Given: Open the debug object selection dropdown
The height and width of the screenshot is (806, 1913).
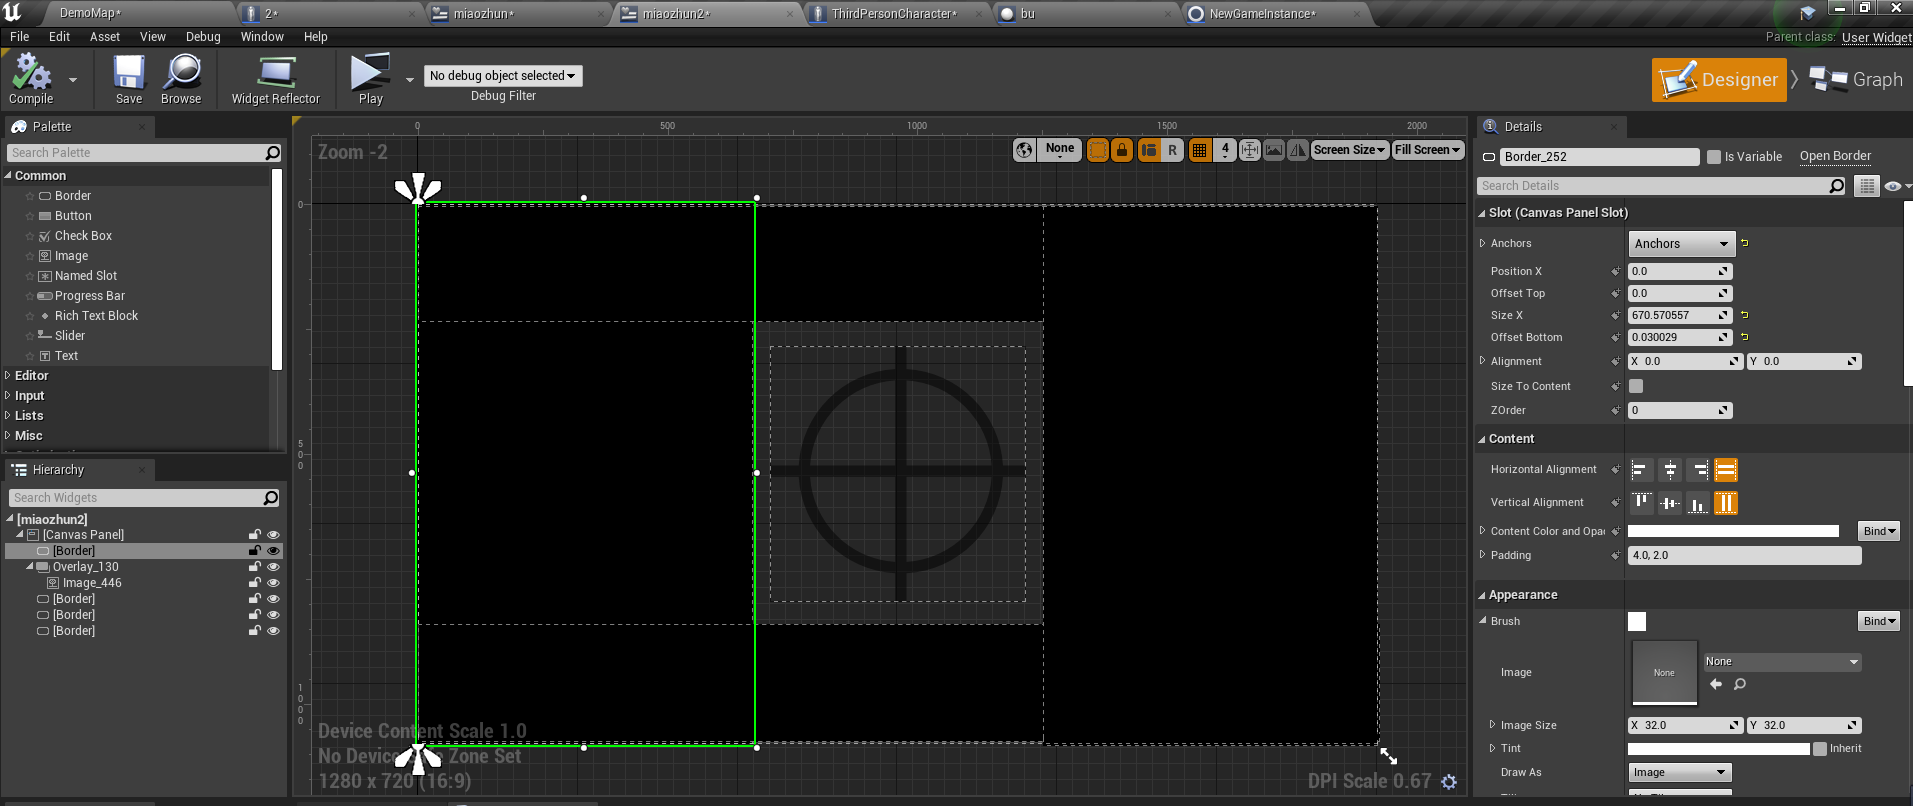Looking at the screenshot, I should (x=503, y=76).
